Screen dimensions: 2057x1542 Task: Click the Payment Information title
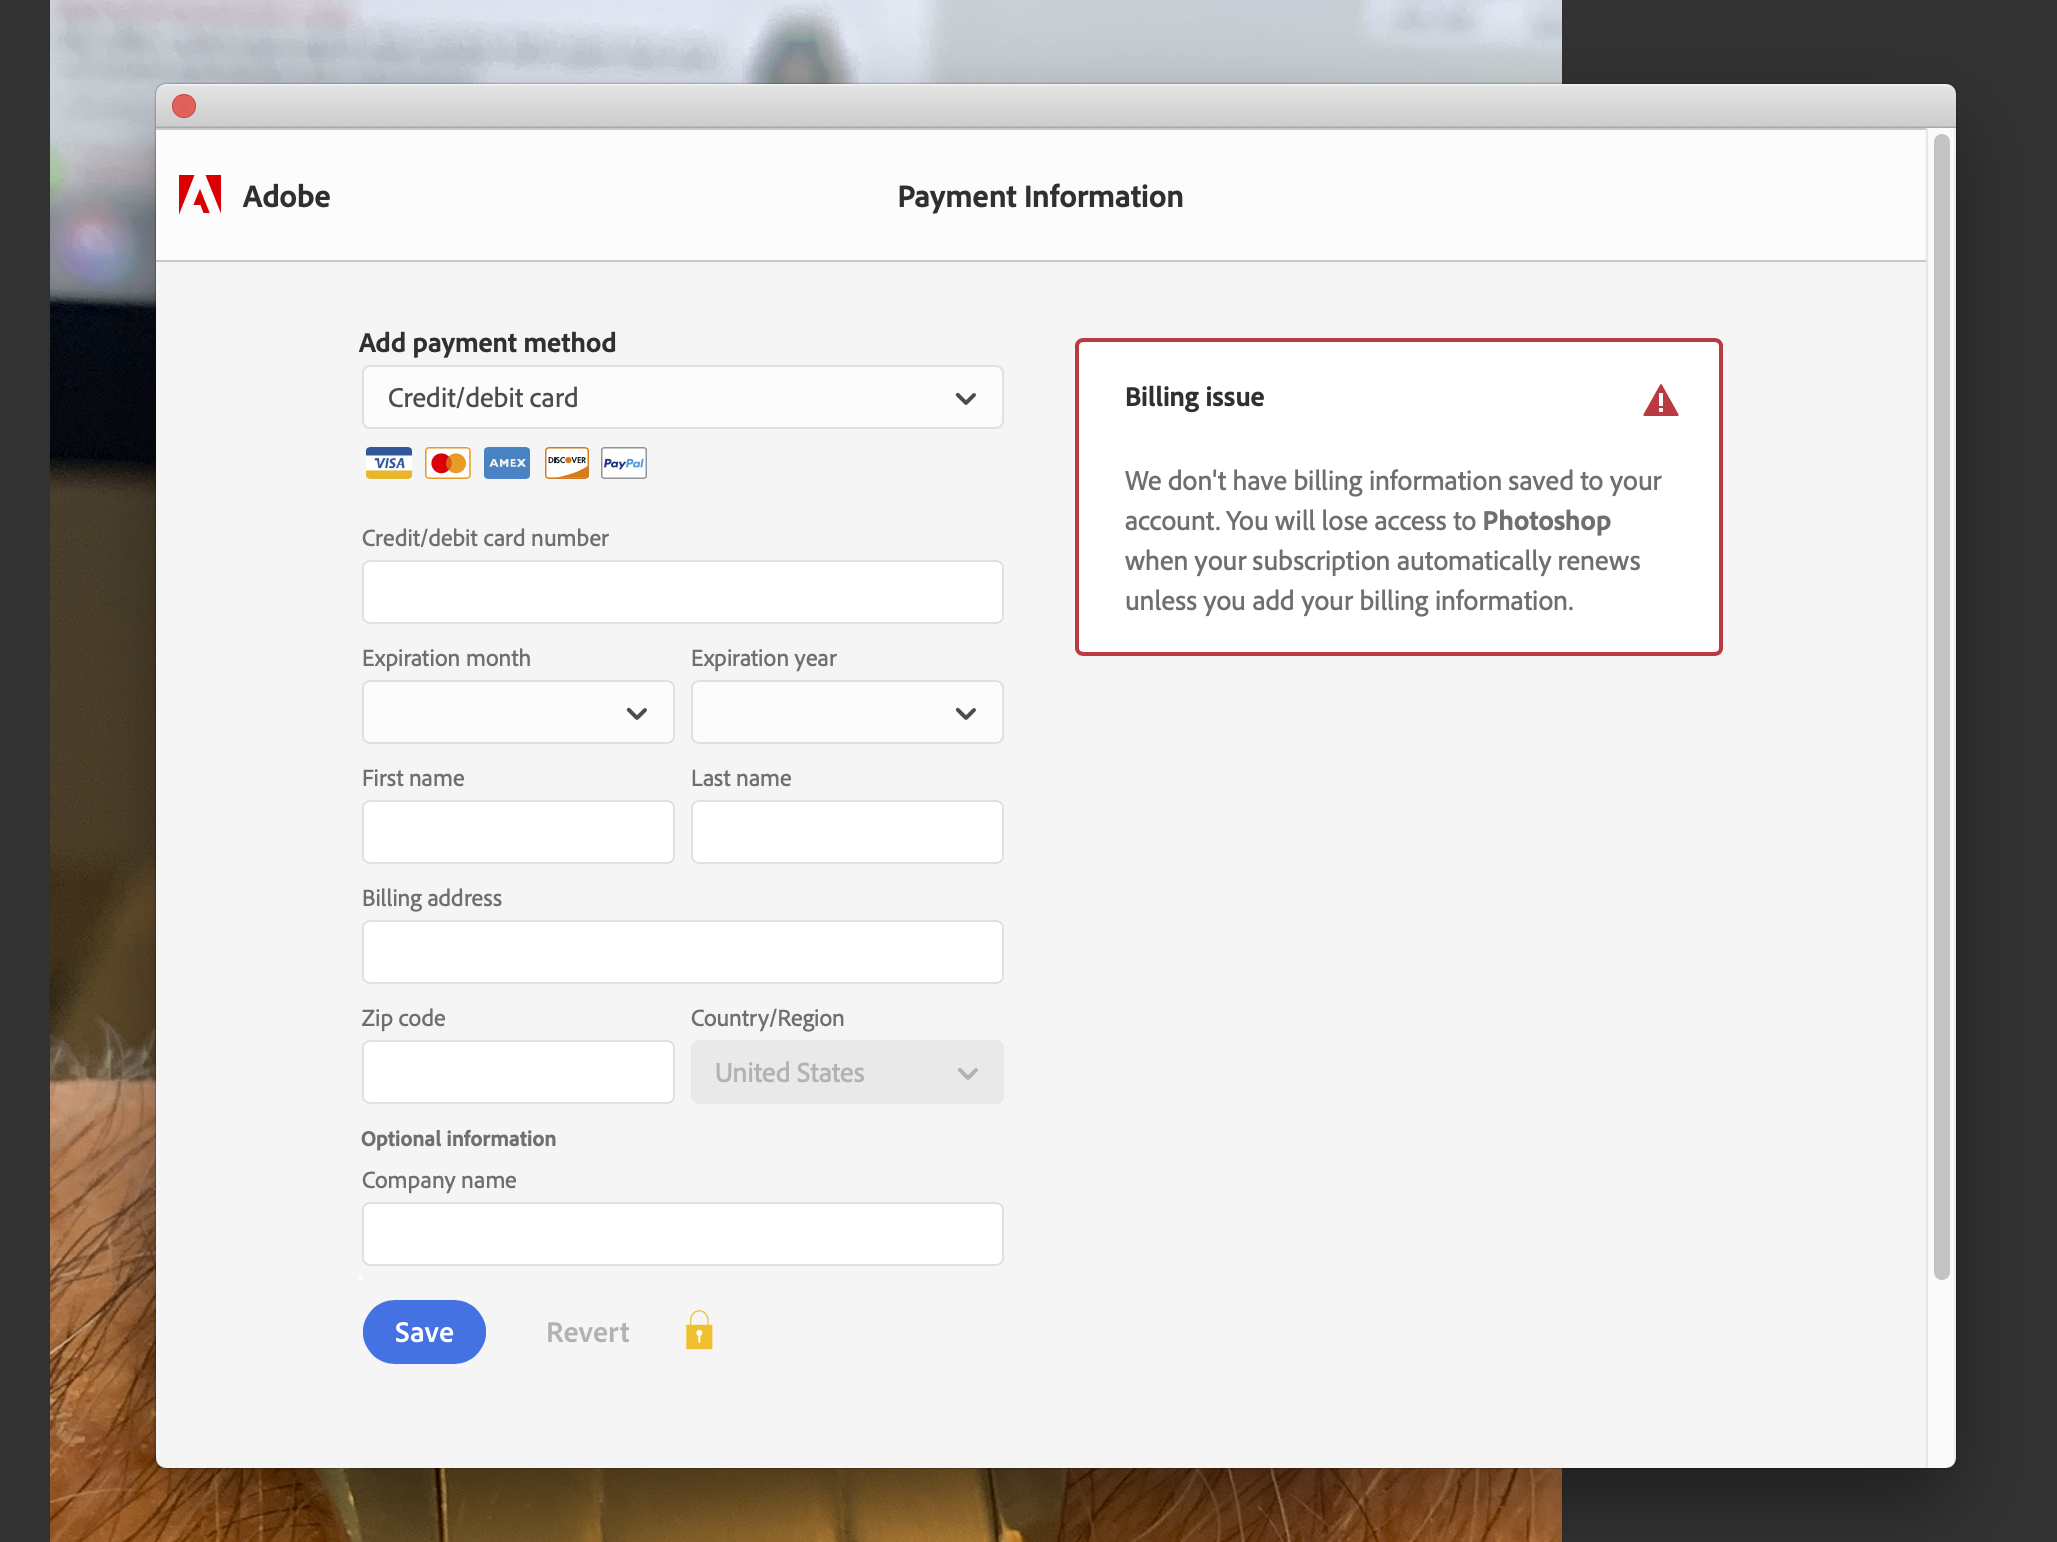[1040, 196]
